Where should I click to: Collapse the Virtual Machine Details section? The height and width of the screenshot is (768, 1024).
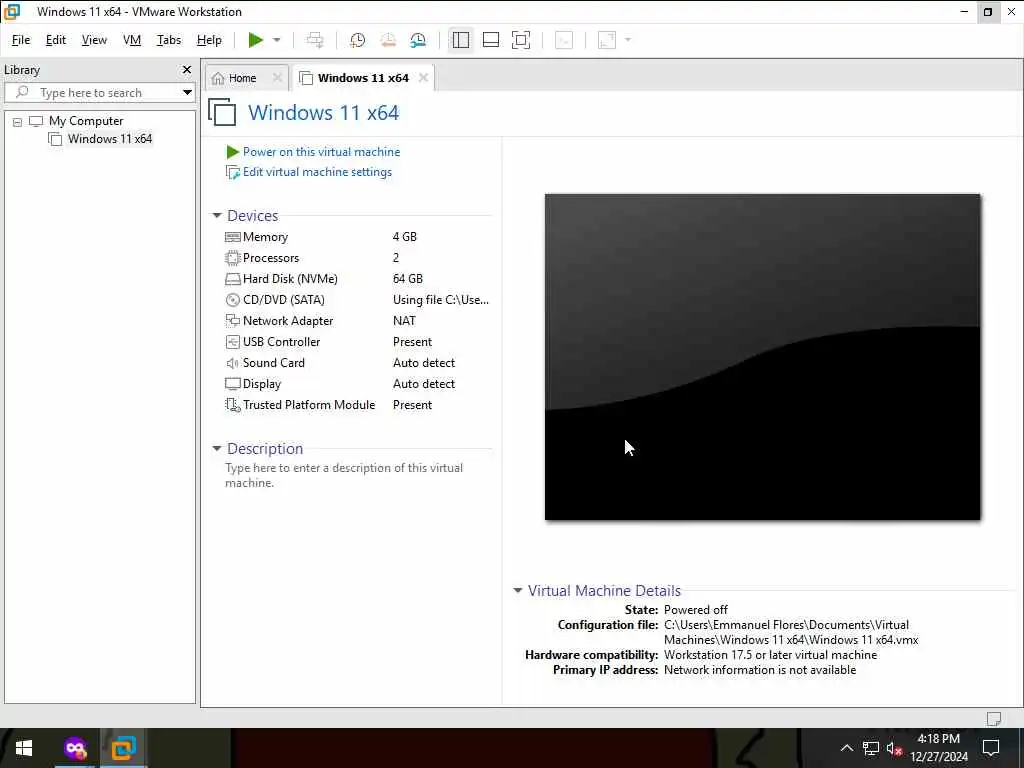(x=518, y=590)
